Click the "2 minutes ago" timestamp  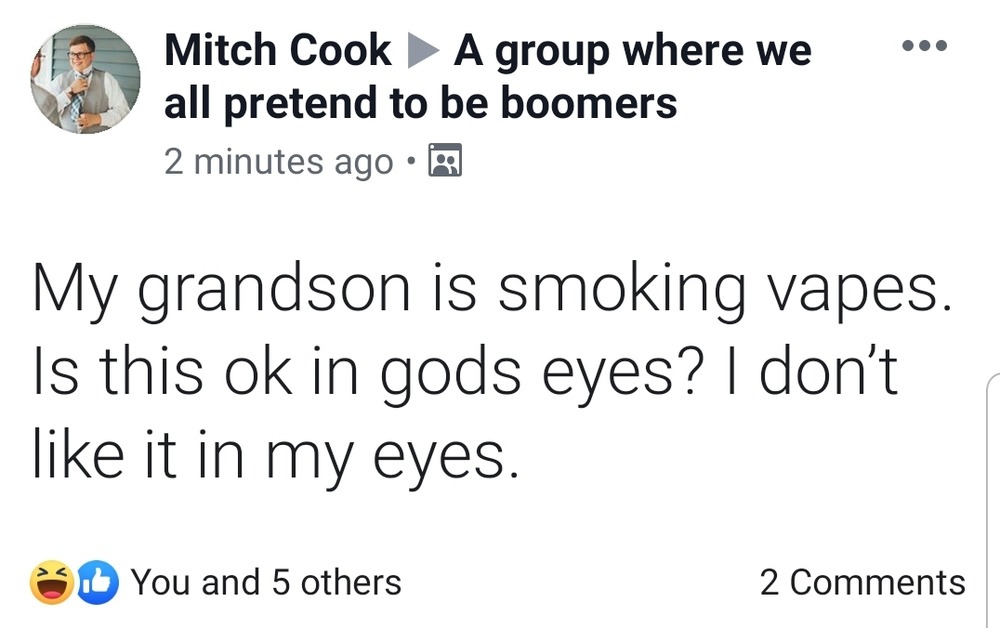point(278,161)
